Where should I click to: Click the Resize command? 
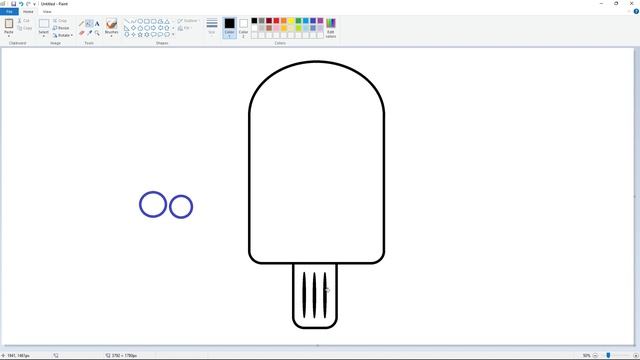coord(61,28)
